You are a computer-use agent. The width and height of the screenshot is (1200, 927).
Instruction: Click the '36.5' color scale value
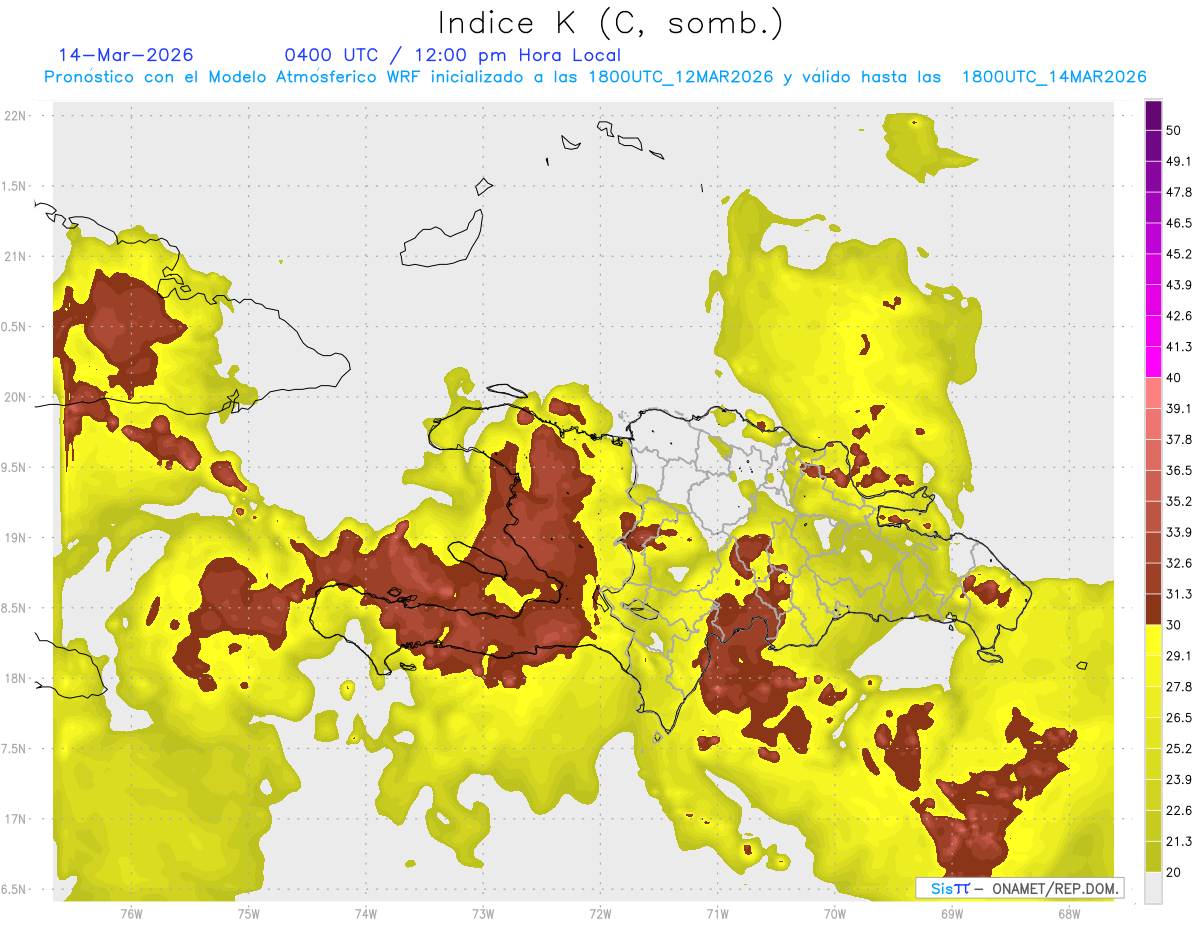[x=1179, y=470]
